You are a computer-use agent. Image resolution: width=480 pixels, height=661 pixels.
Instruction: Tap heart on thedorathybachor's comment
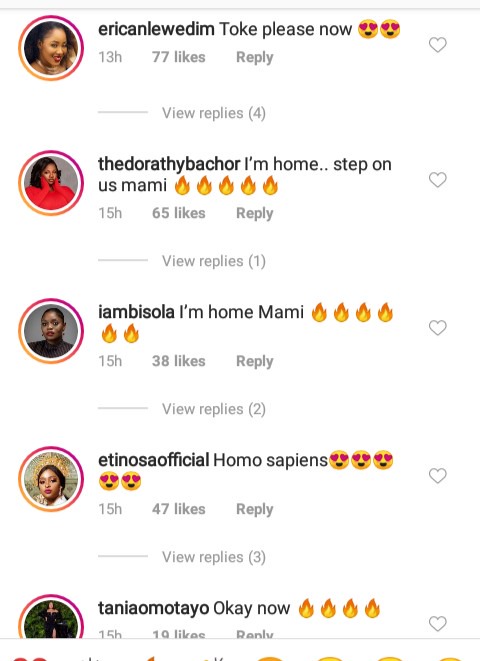pos(437,180)
